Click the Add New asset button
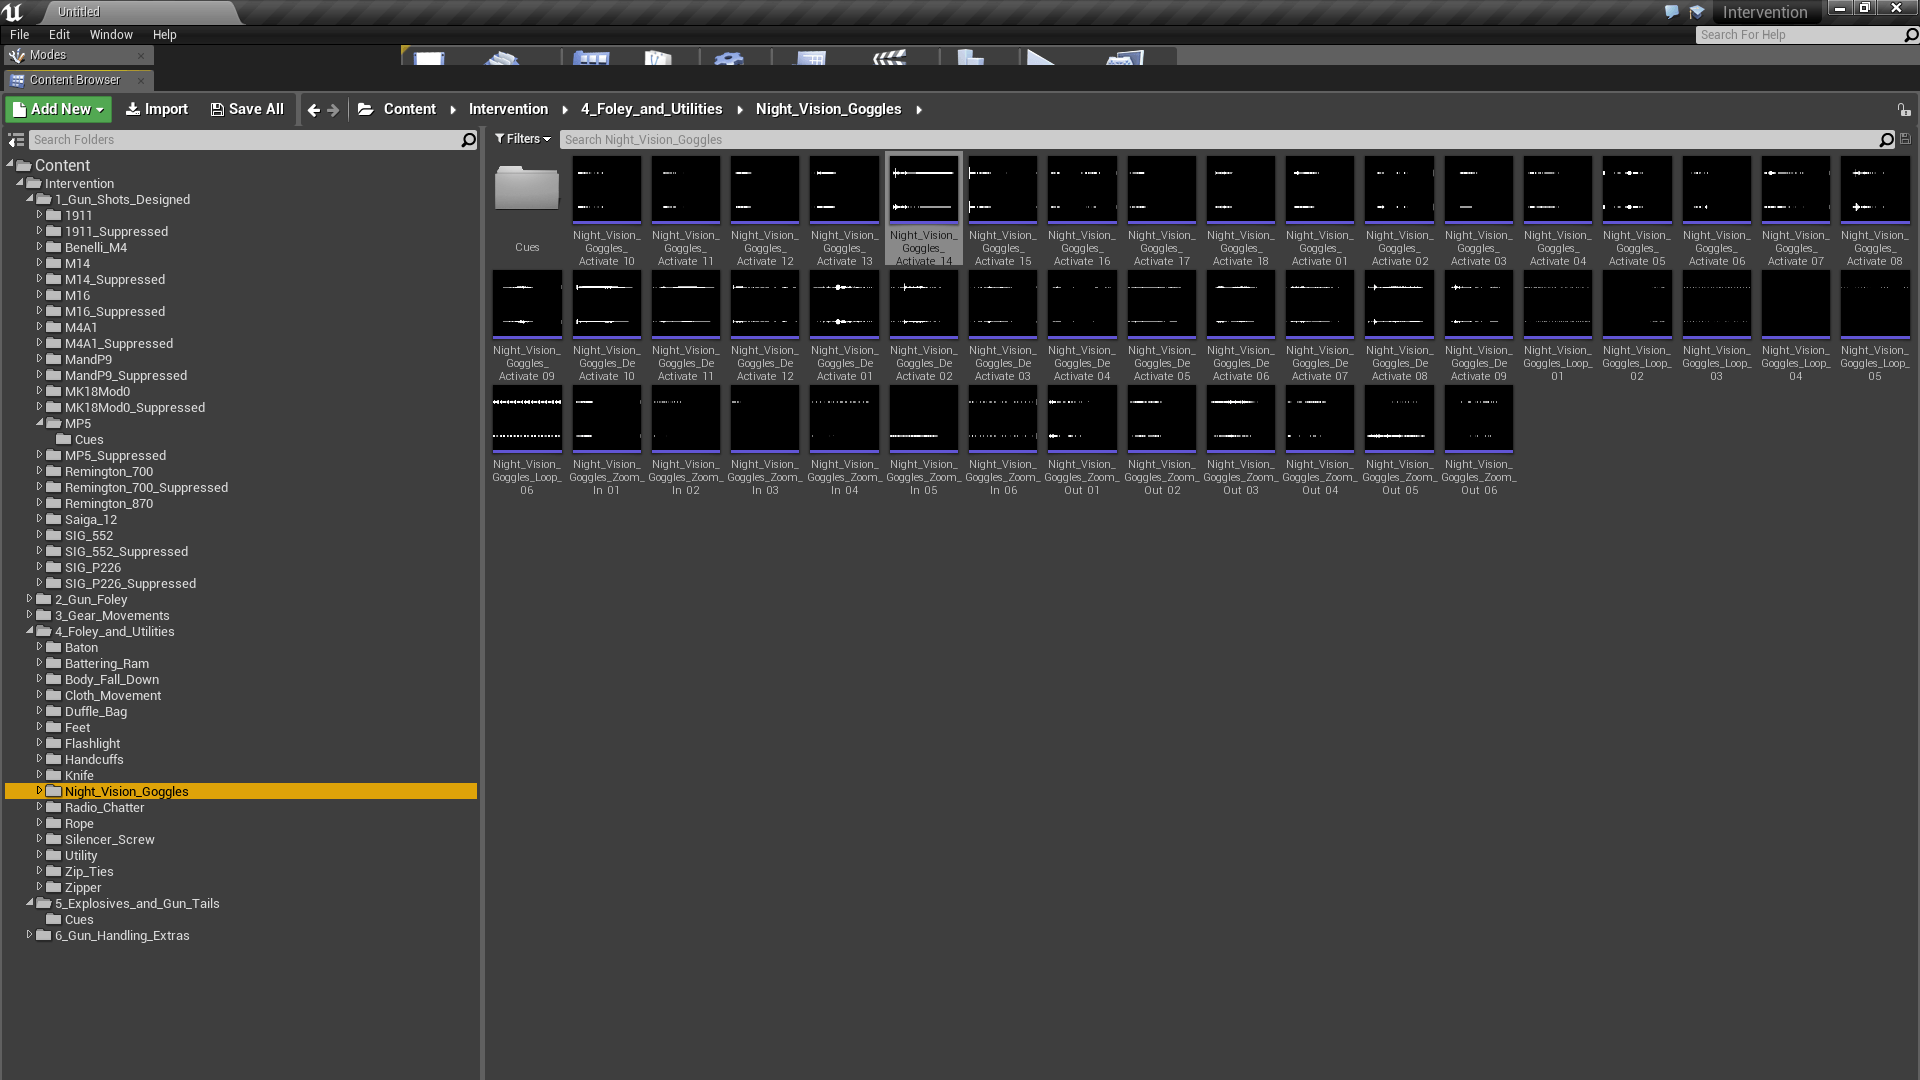 (59, 108)
